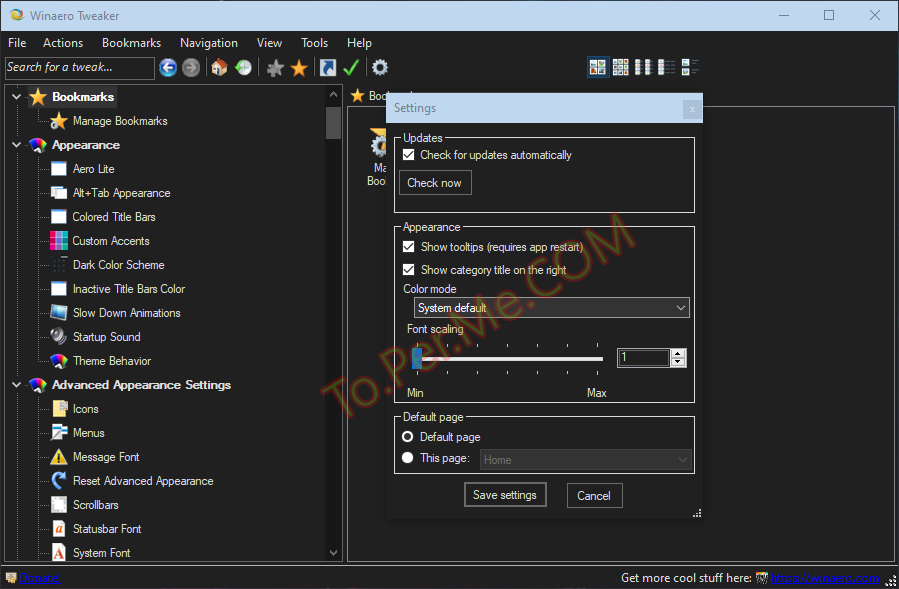
Task: Open the Color mode dropdown
Action: pos(551,308)
